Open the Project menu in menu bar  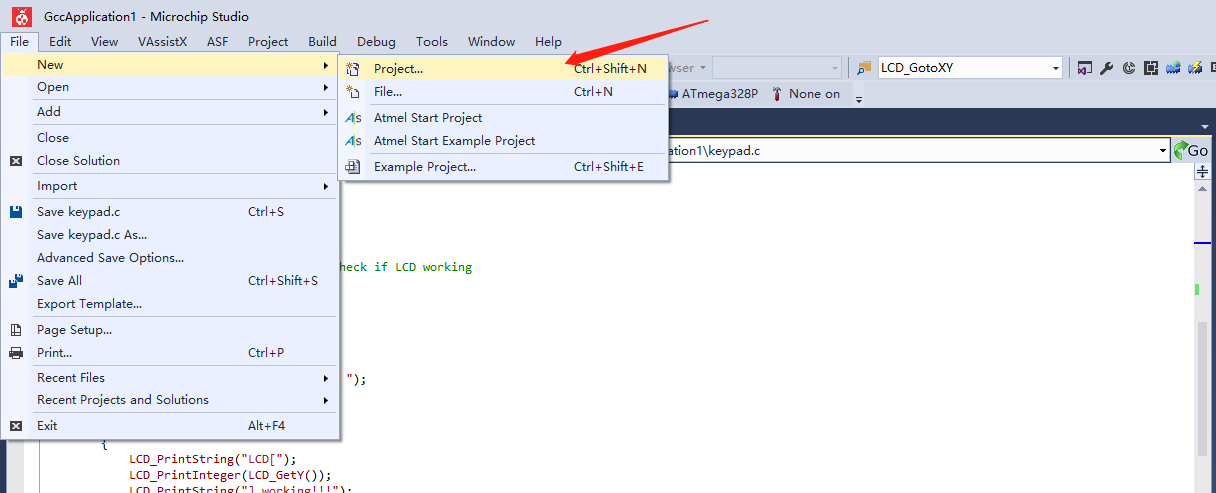coord(268,41)
